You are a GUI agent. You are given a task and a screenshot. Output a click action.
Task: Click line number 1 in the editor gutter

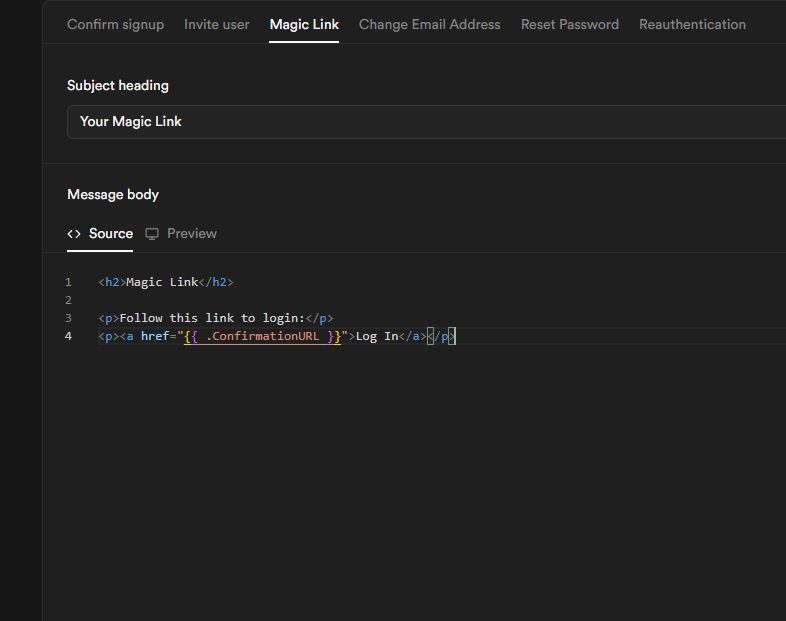[x=68, y=283]
